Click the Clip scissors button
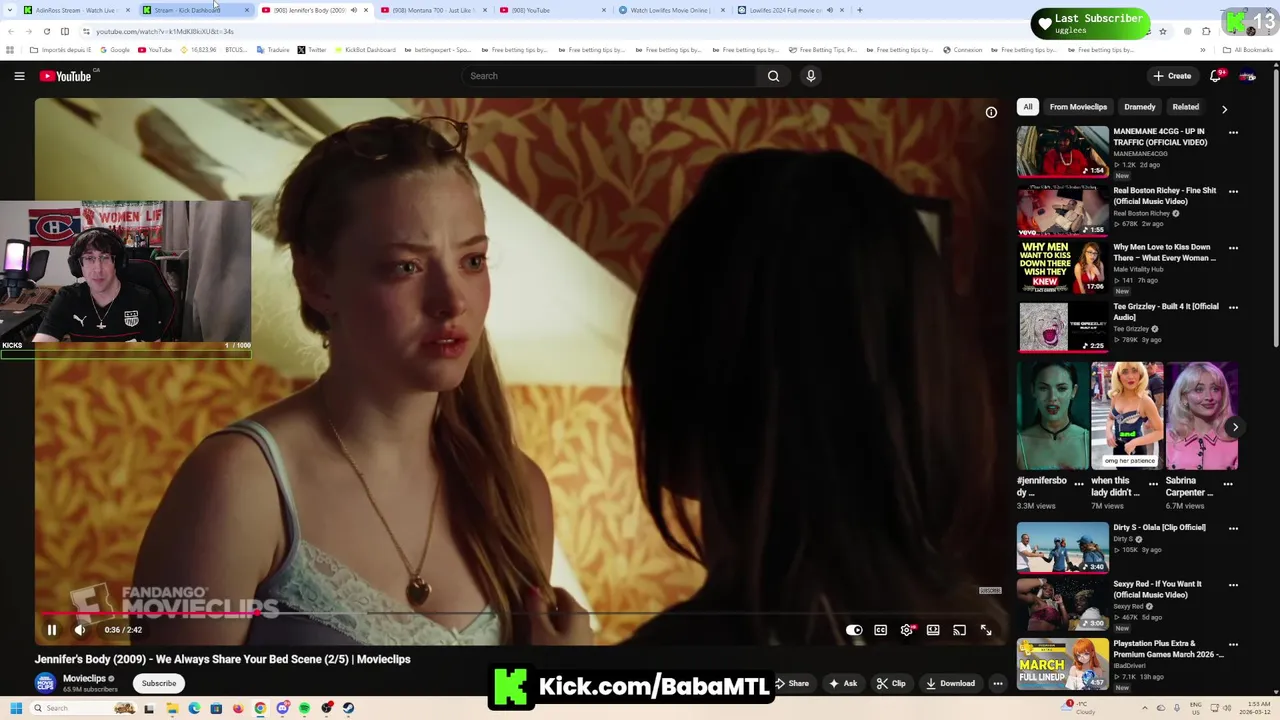Image resolution: width=1280 pixels, height=720 pixels. (x=891, y=683)
